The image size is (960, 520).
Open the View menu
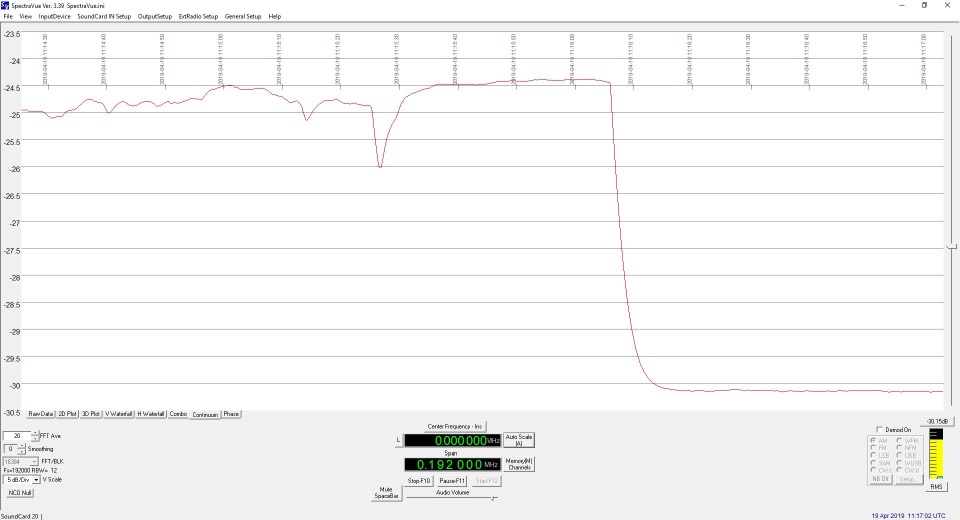26,17
